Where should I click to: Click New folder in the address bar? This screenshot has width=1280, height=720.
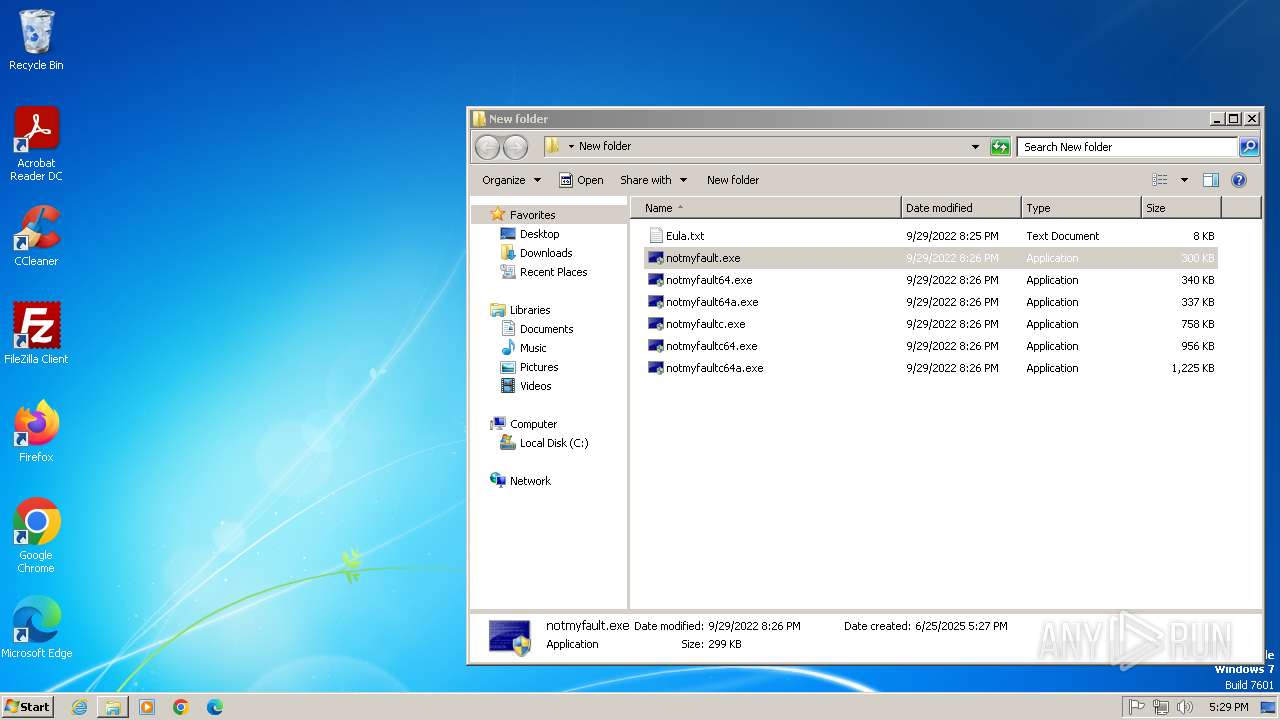[605, 146]
